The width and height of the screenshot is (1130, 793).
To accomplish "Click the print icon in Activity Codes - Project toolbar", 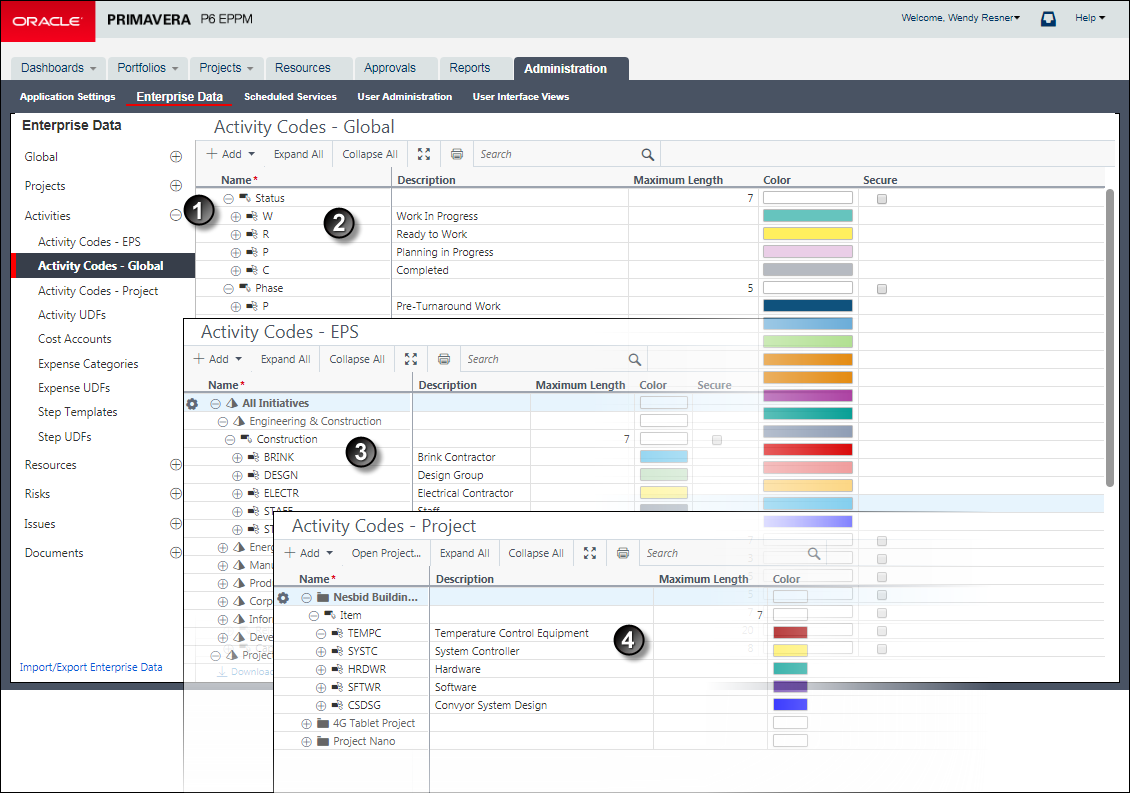I will point(623,553).
